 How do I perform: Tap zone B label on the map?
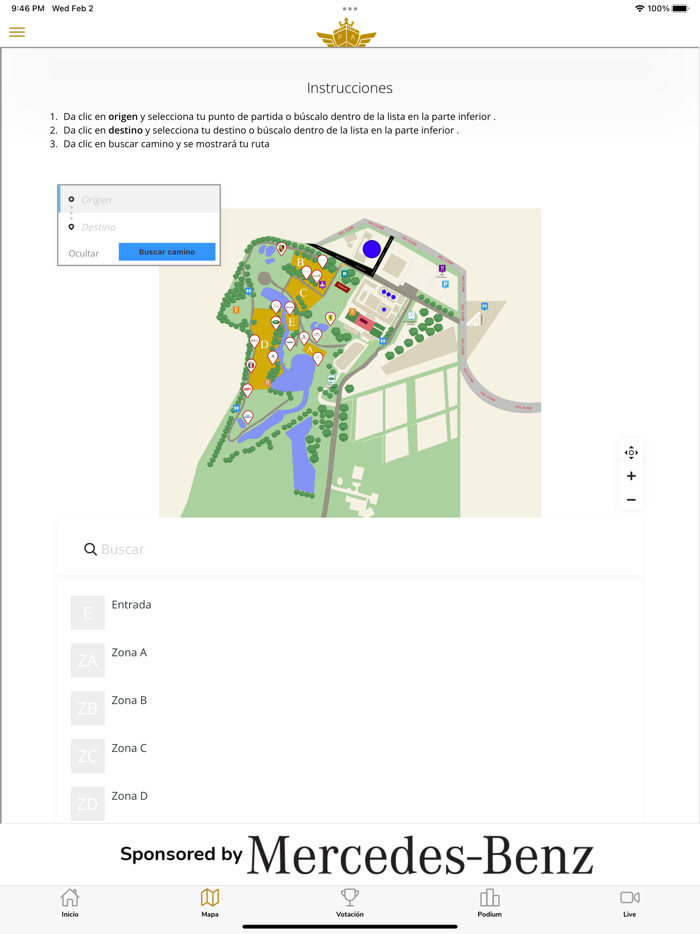[300, 262]
